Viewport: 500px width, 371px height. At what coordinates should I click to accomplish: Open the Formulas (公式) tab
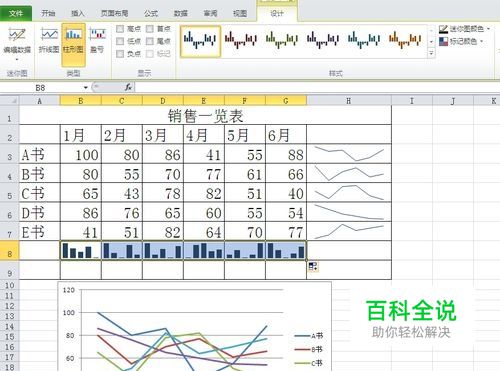click(151, 13)
